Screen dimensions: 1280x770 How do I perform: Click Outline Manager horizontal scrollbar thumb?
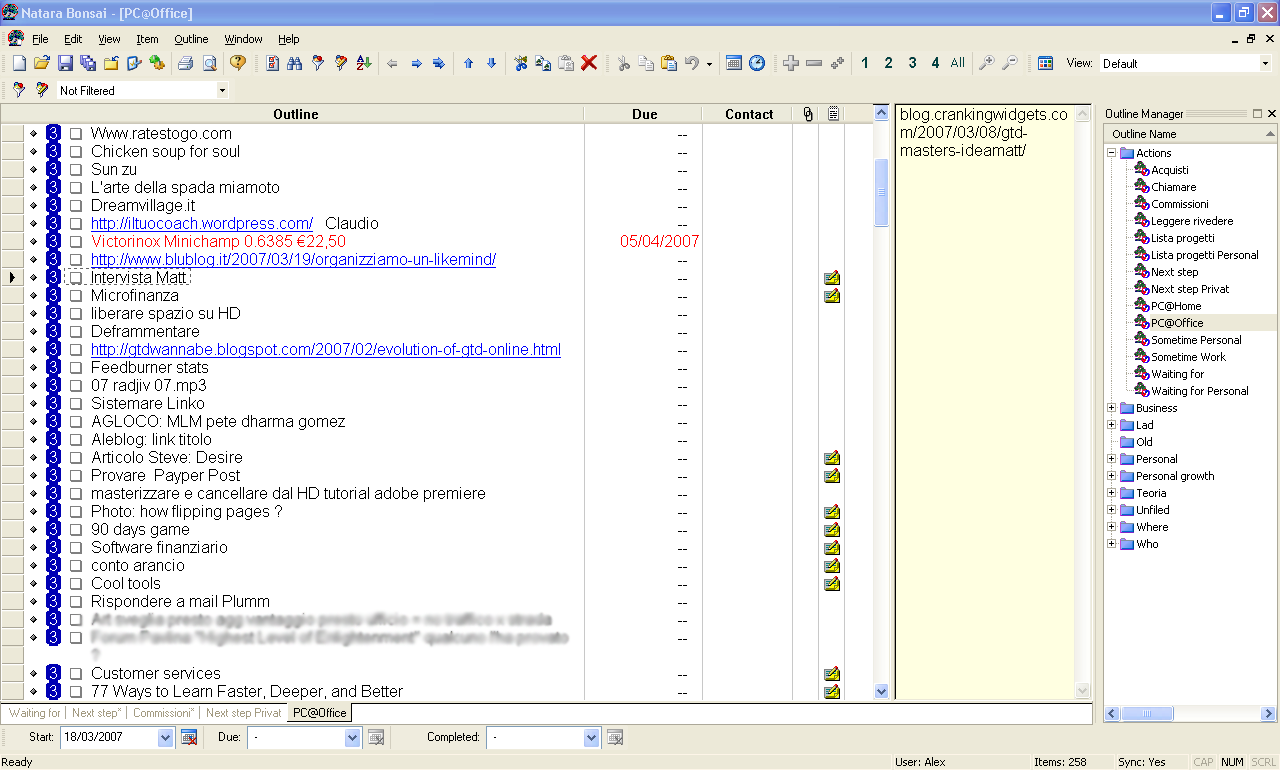[1147, 714]
